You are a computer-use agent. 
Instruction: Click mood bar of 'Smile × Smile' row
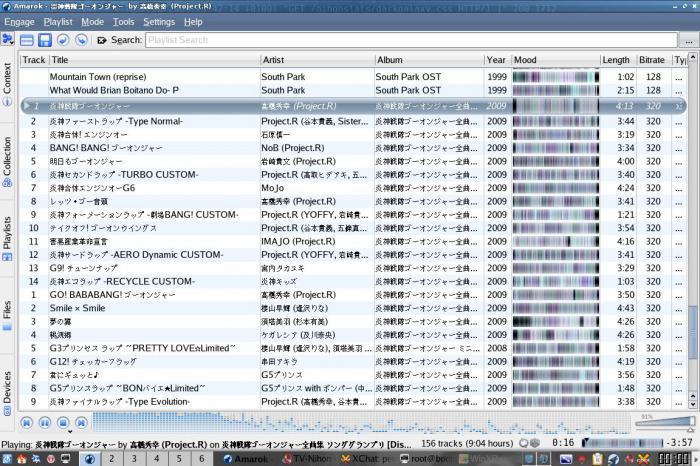coord(556,308)
